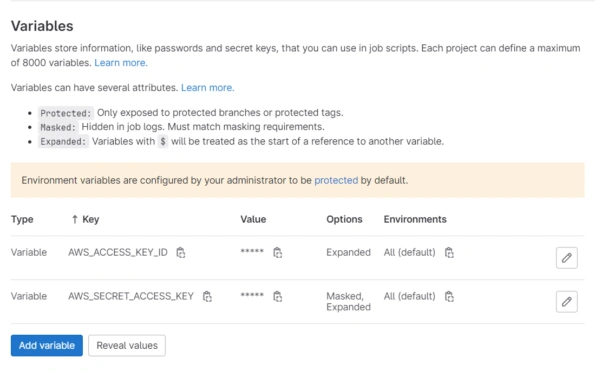Viewport: 595px width, 371px height.
Task: Click Variable type in AWS_ACCESS_KEY_ID row
Action: pos(29,252)
